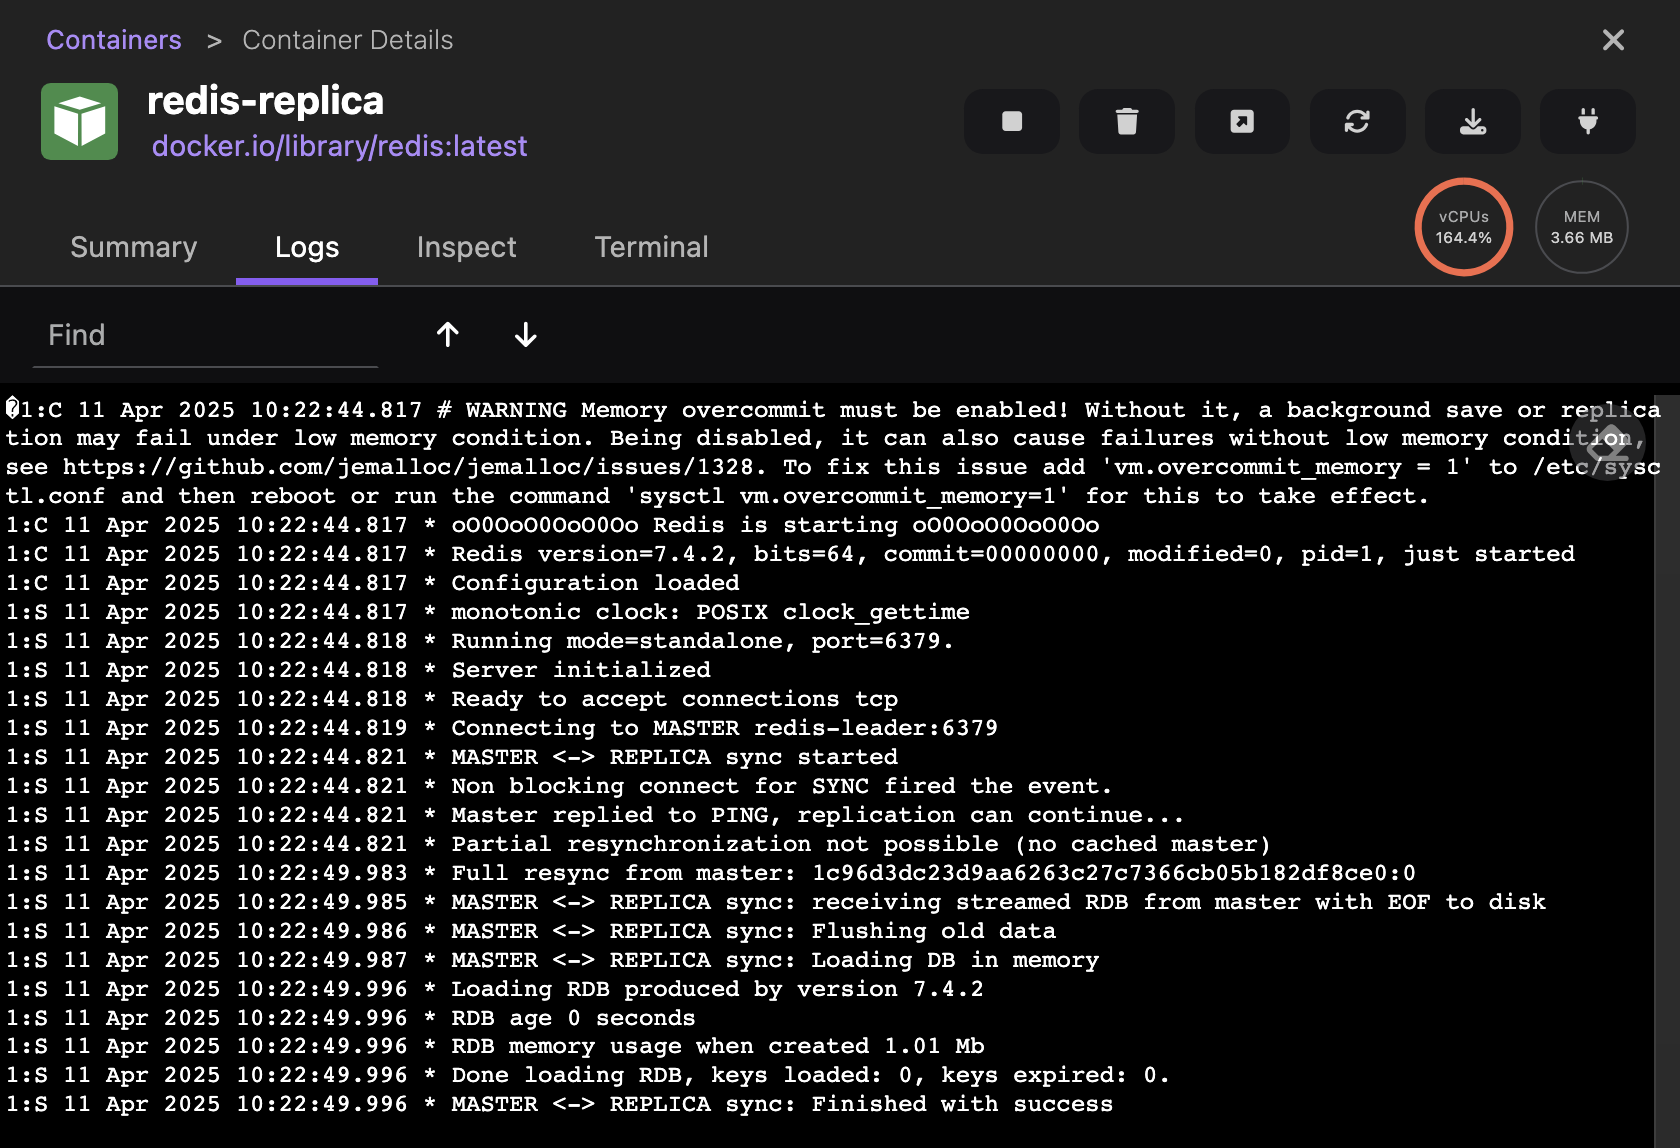Switch to the Summary tab
1680x1148 pixels.
(x=133, y=247)
